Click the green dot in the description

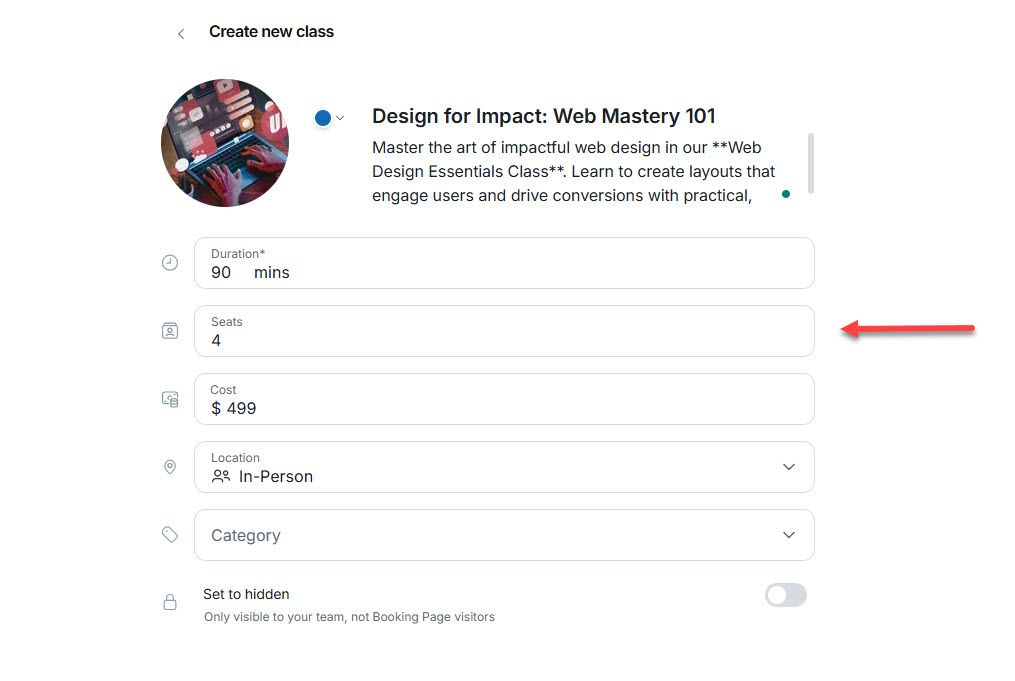pyautogui.click(x=786, y=194)
